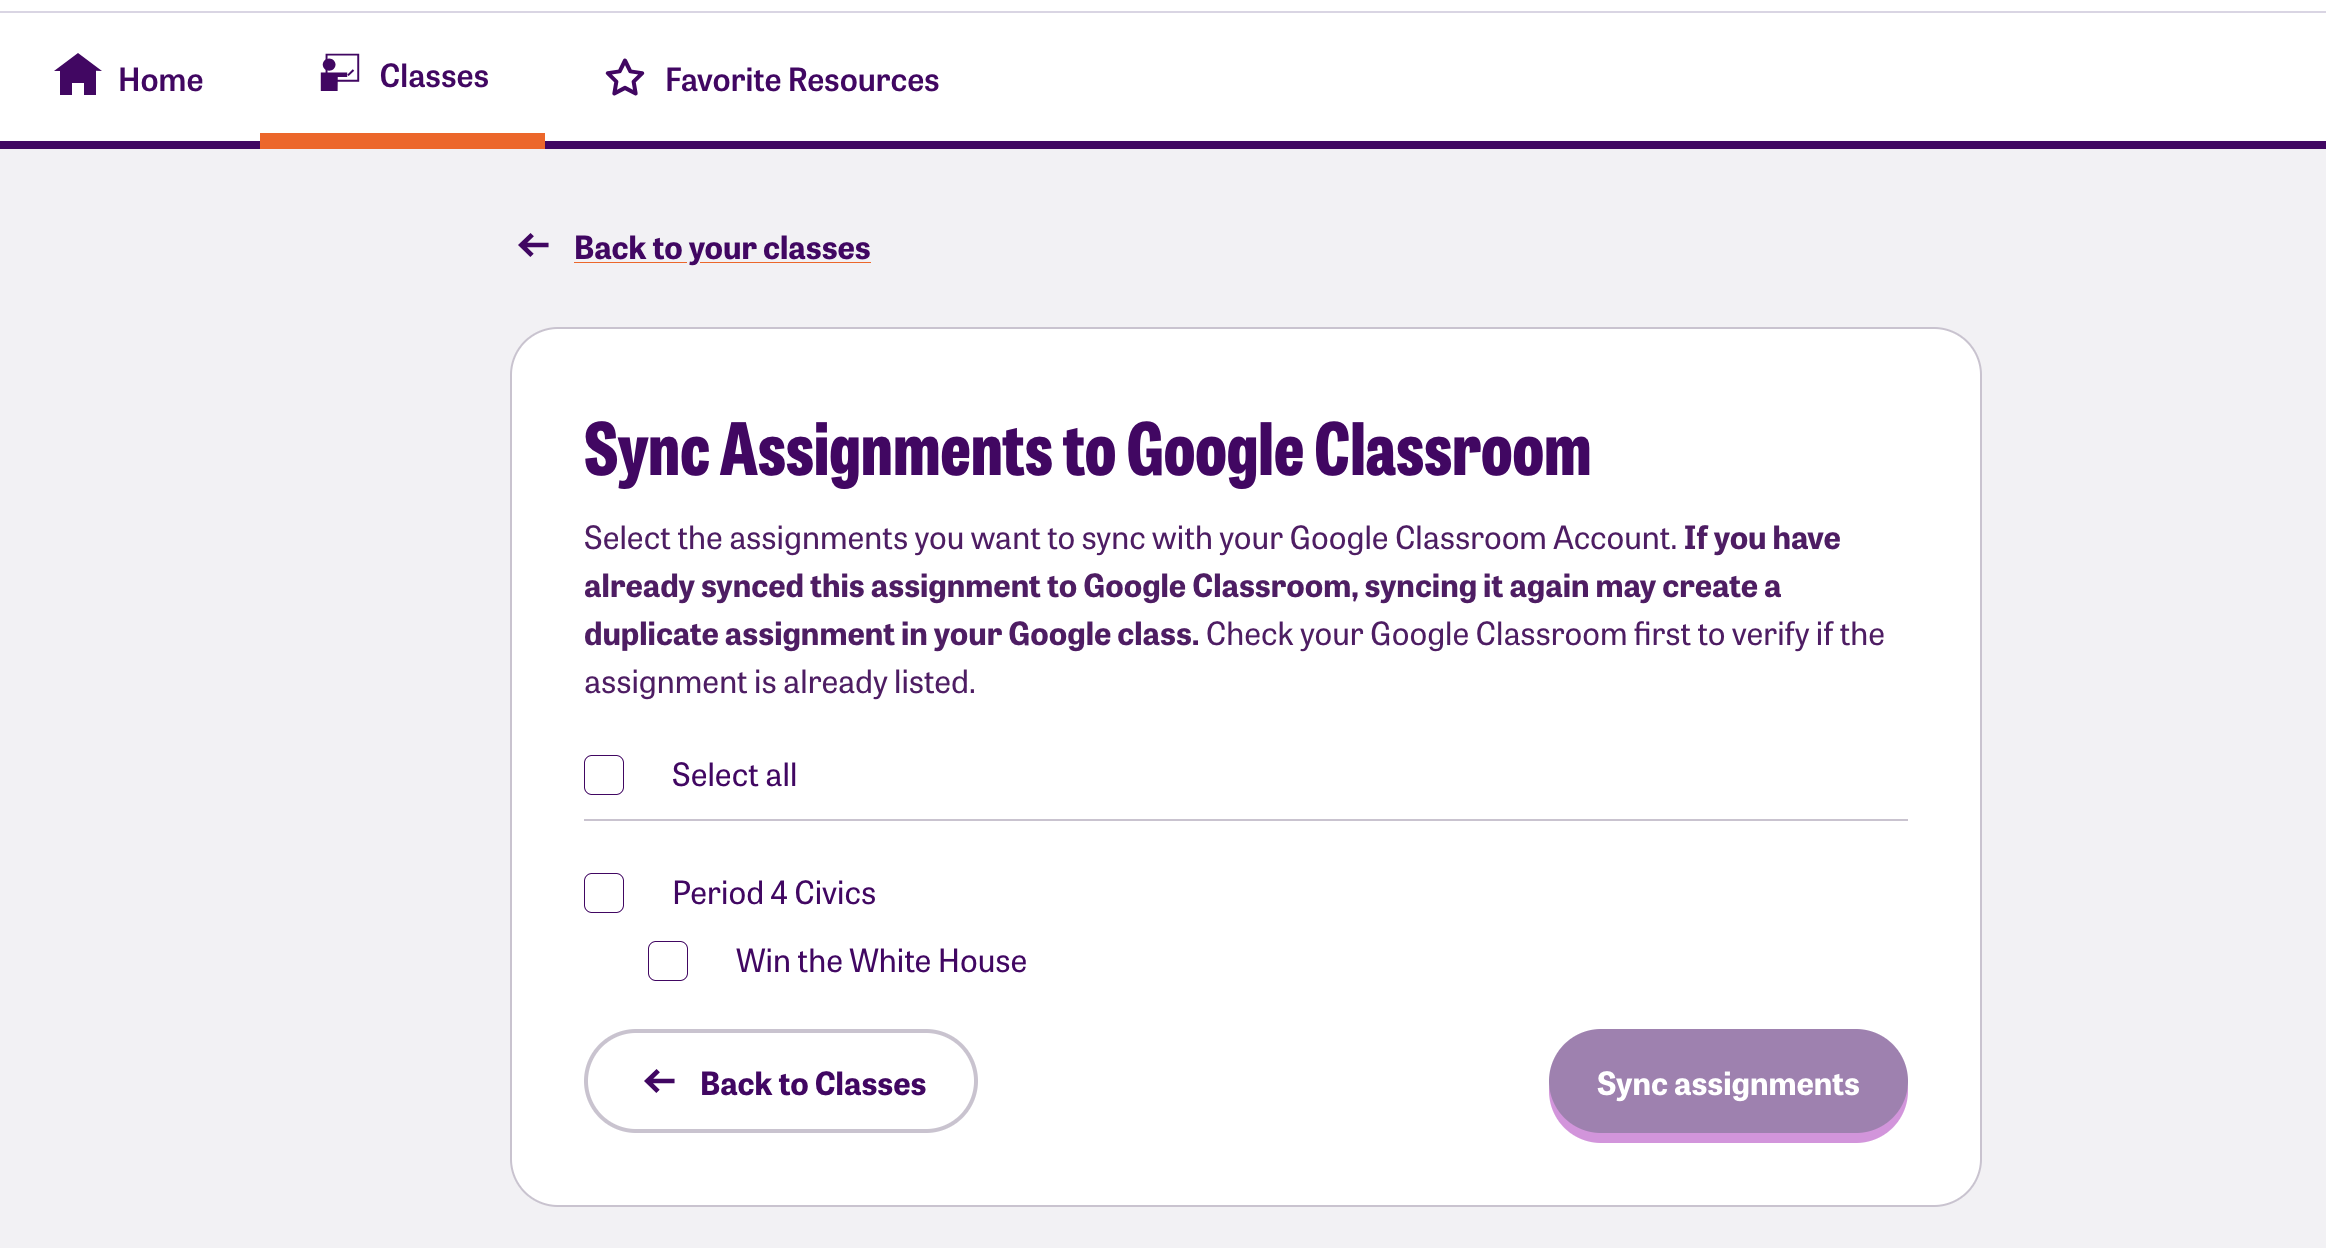Check the Select all checkbox
The height and width of the screenshot is (1248, 2326).
604,775
